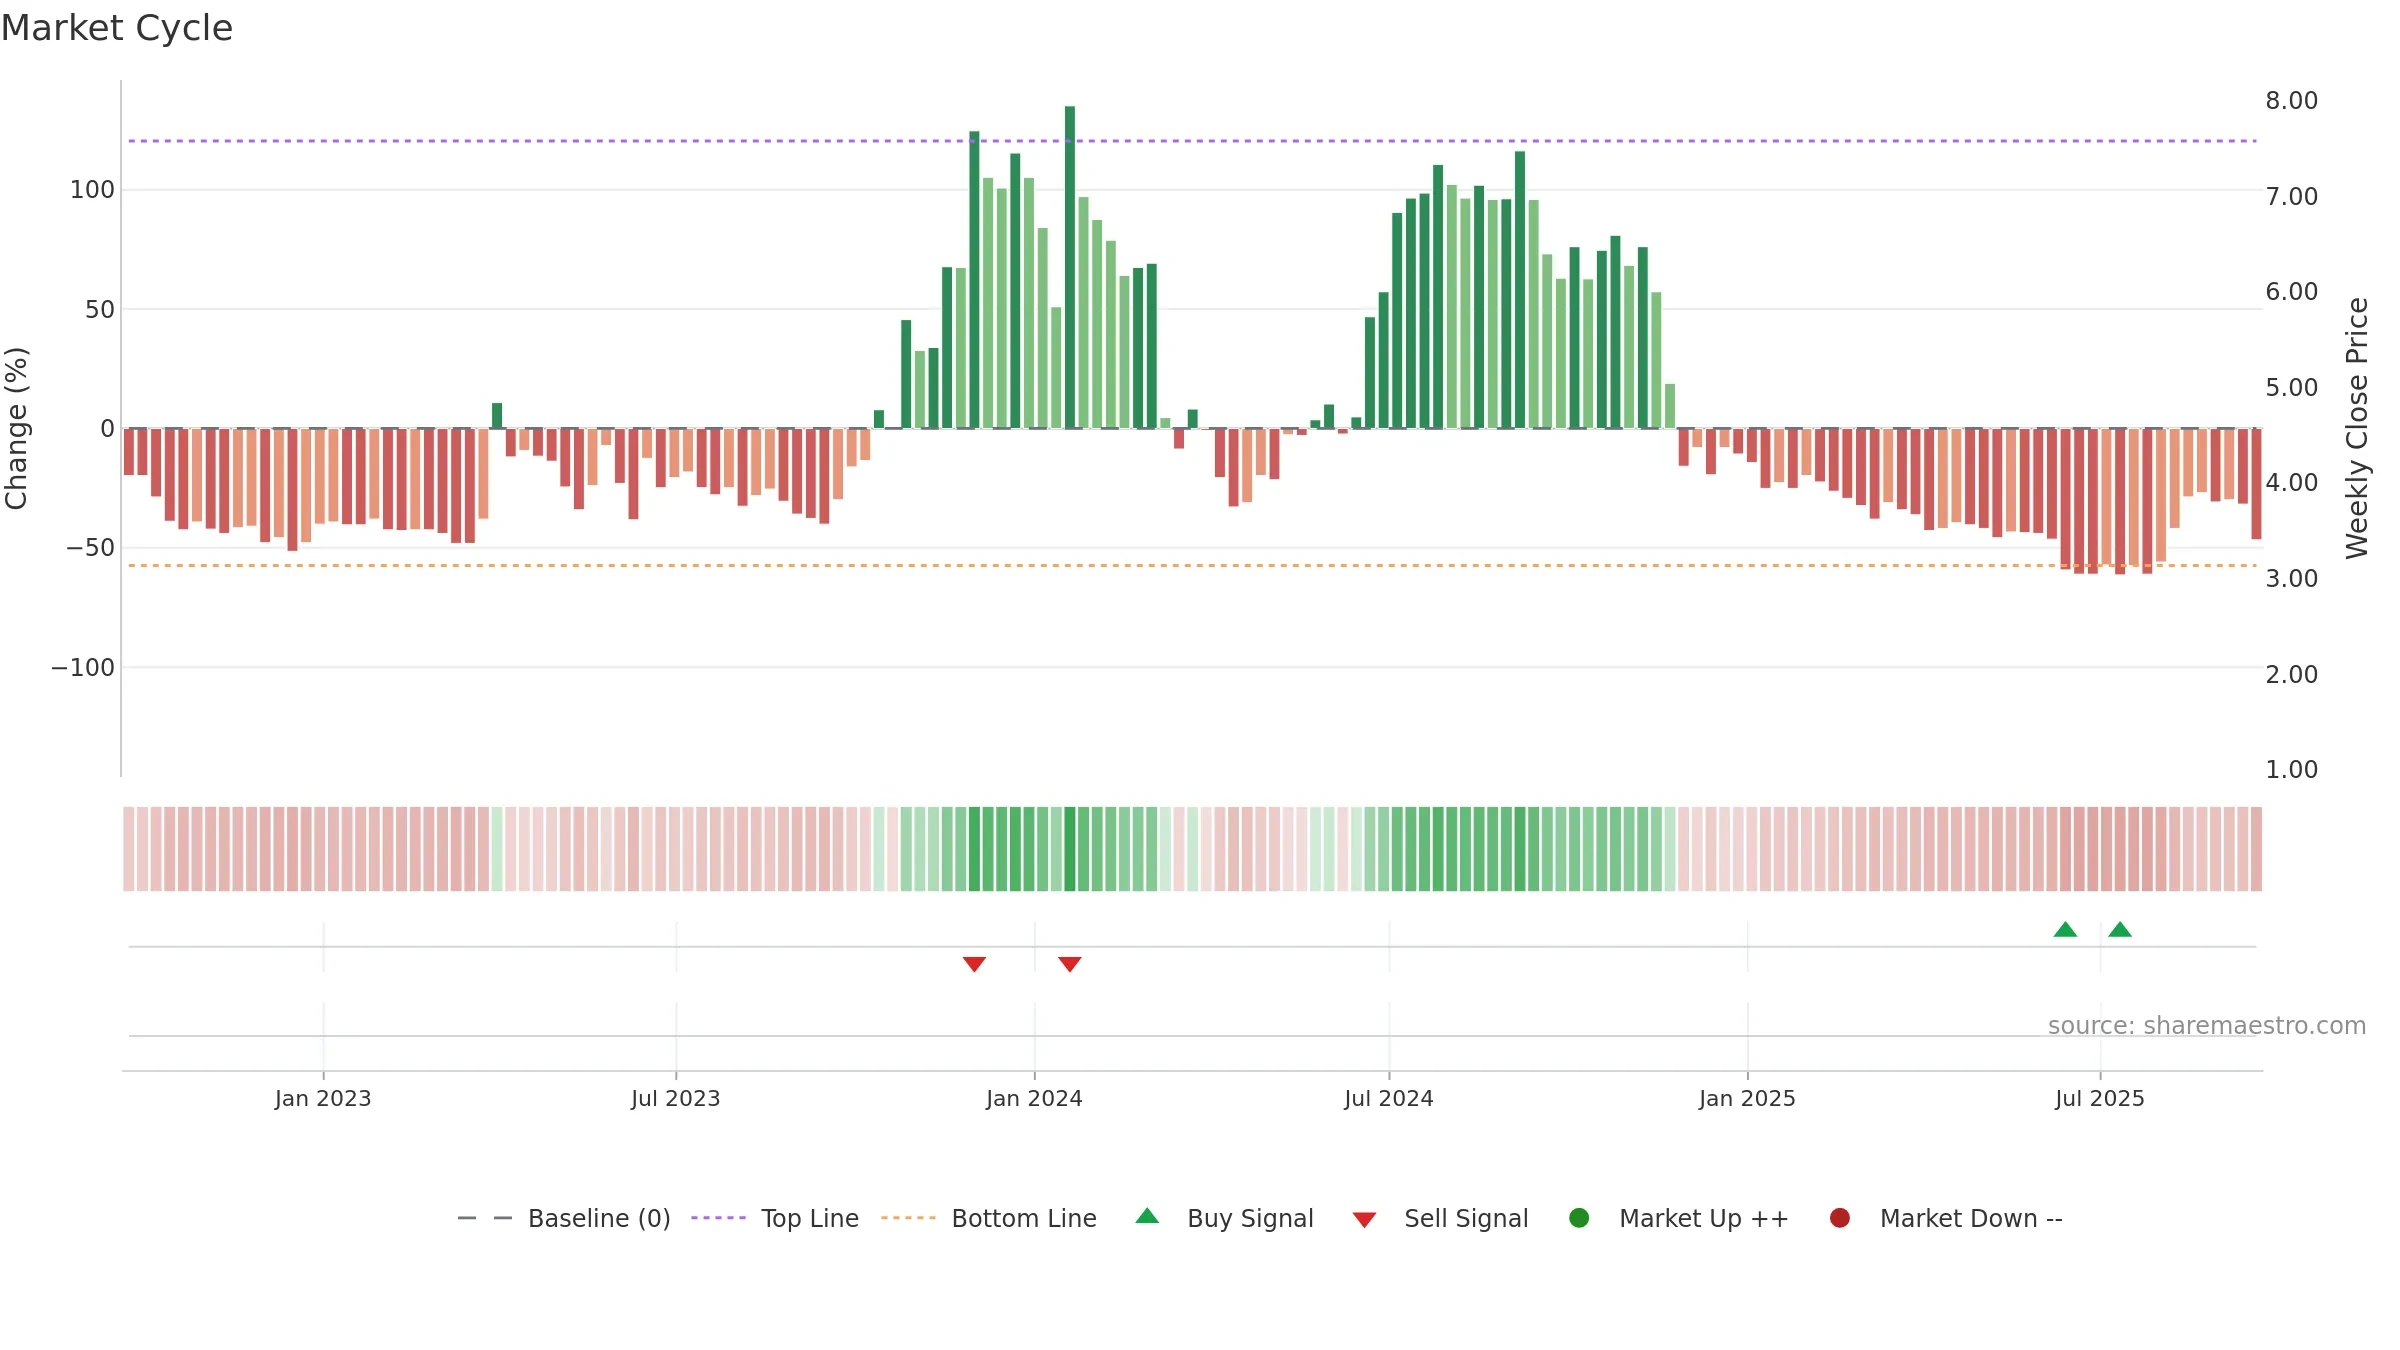Click the 8.00 price axis value
The image size is (2400, 1350).
tap(2292, 101)
